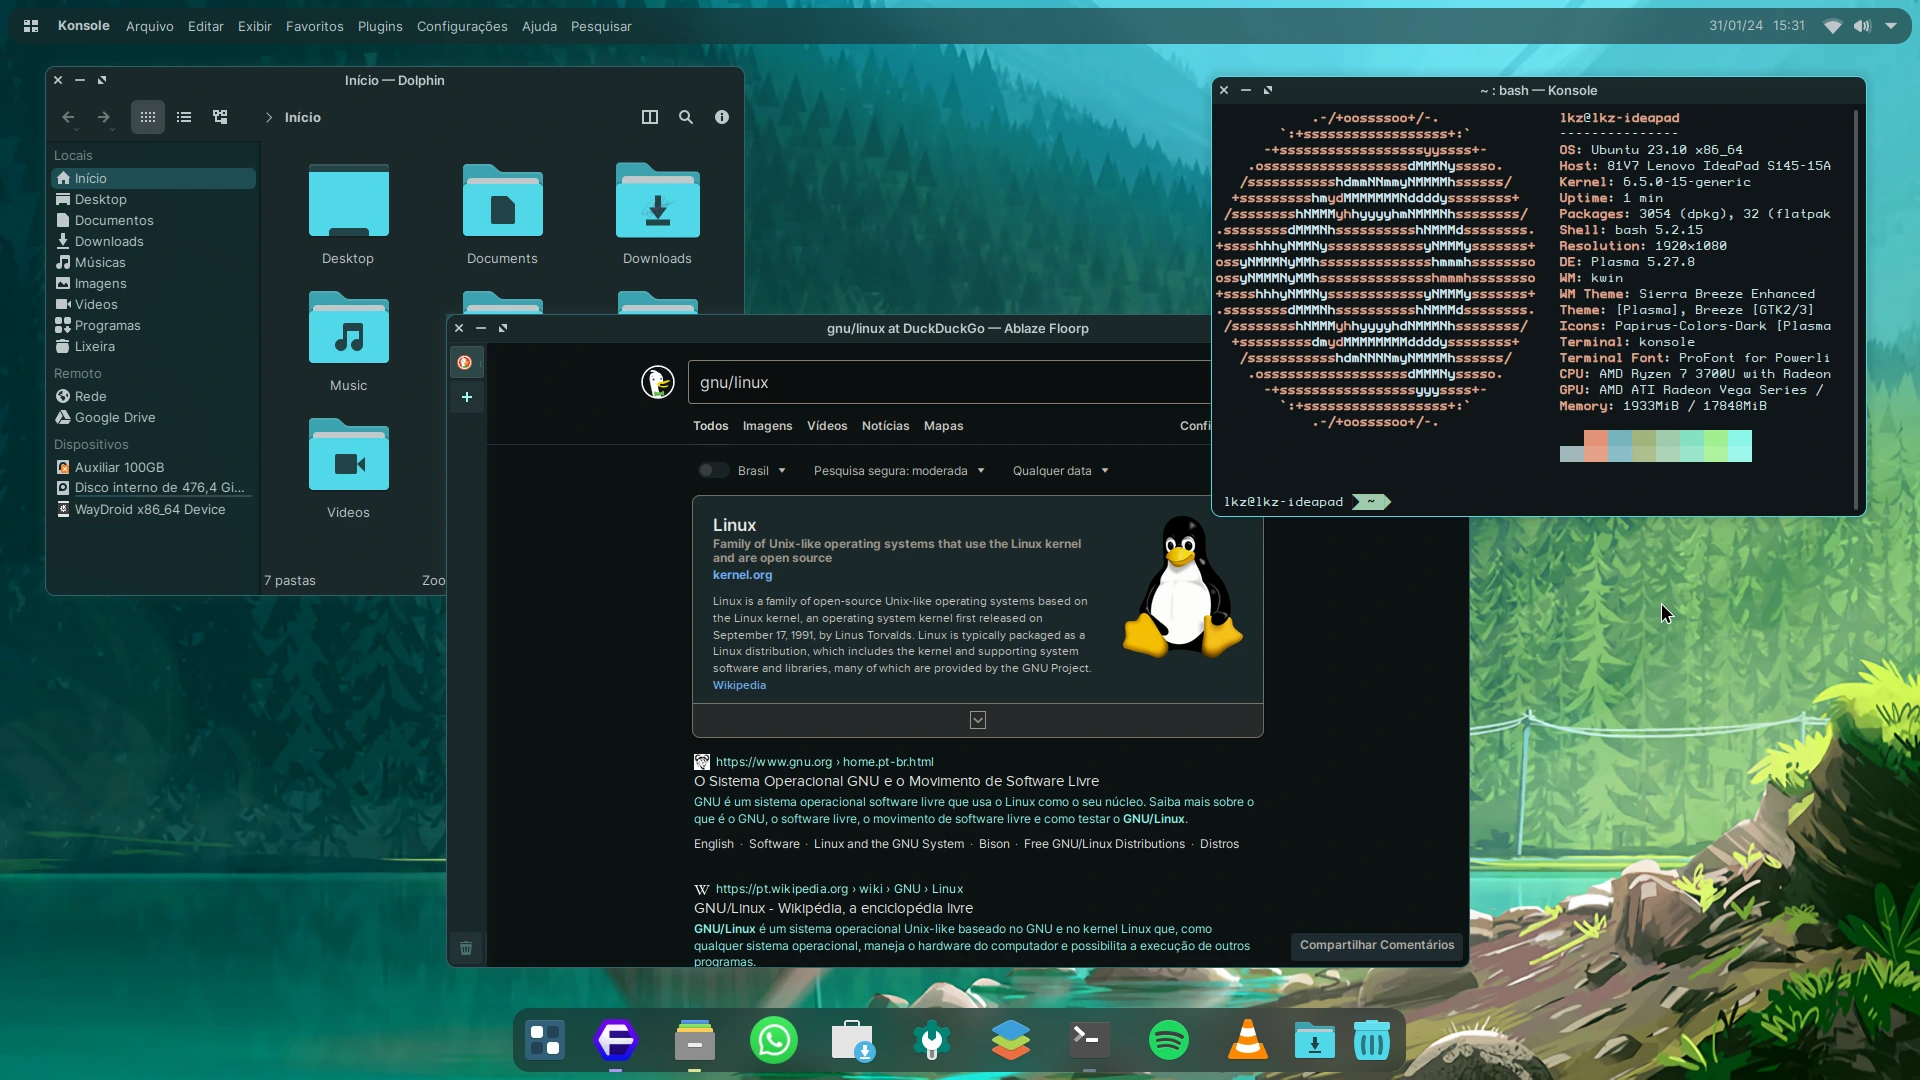This screenshot has height=1080, width=1920.
Task: Open WhatsApp from the taskbar
Action: (x=773, y=1040)
